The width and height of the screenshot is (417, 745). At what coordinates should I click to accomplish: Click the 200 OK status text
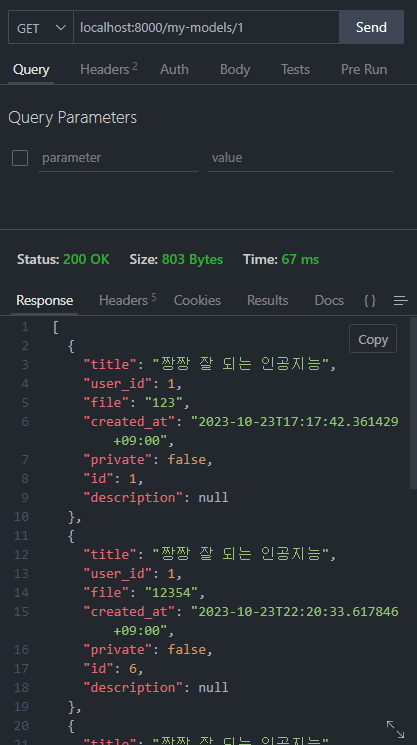click(x=86, y=259)
